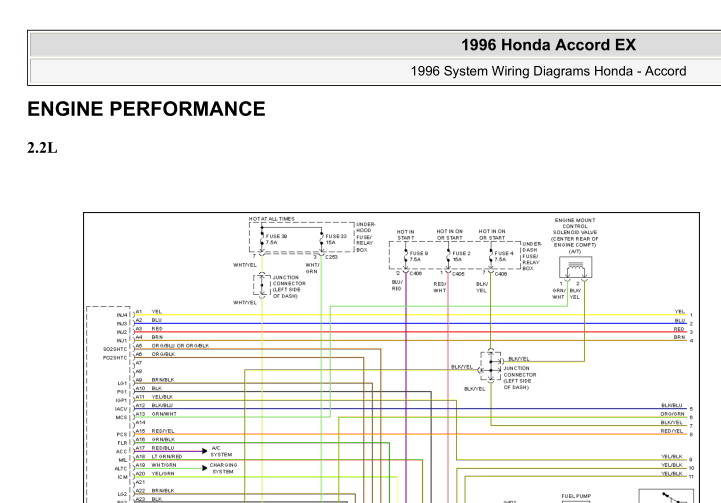This screenshot has width=721, height=503.
Task: Click the "PCS" terminal label
Action: pyautogui.click(x=122, y=434)
